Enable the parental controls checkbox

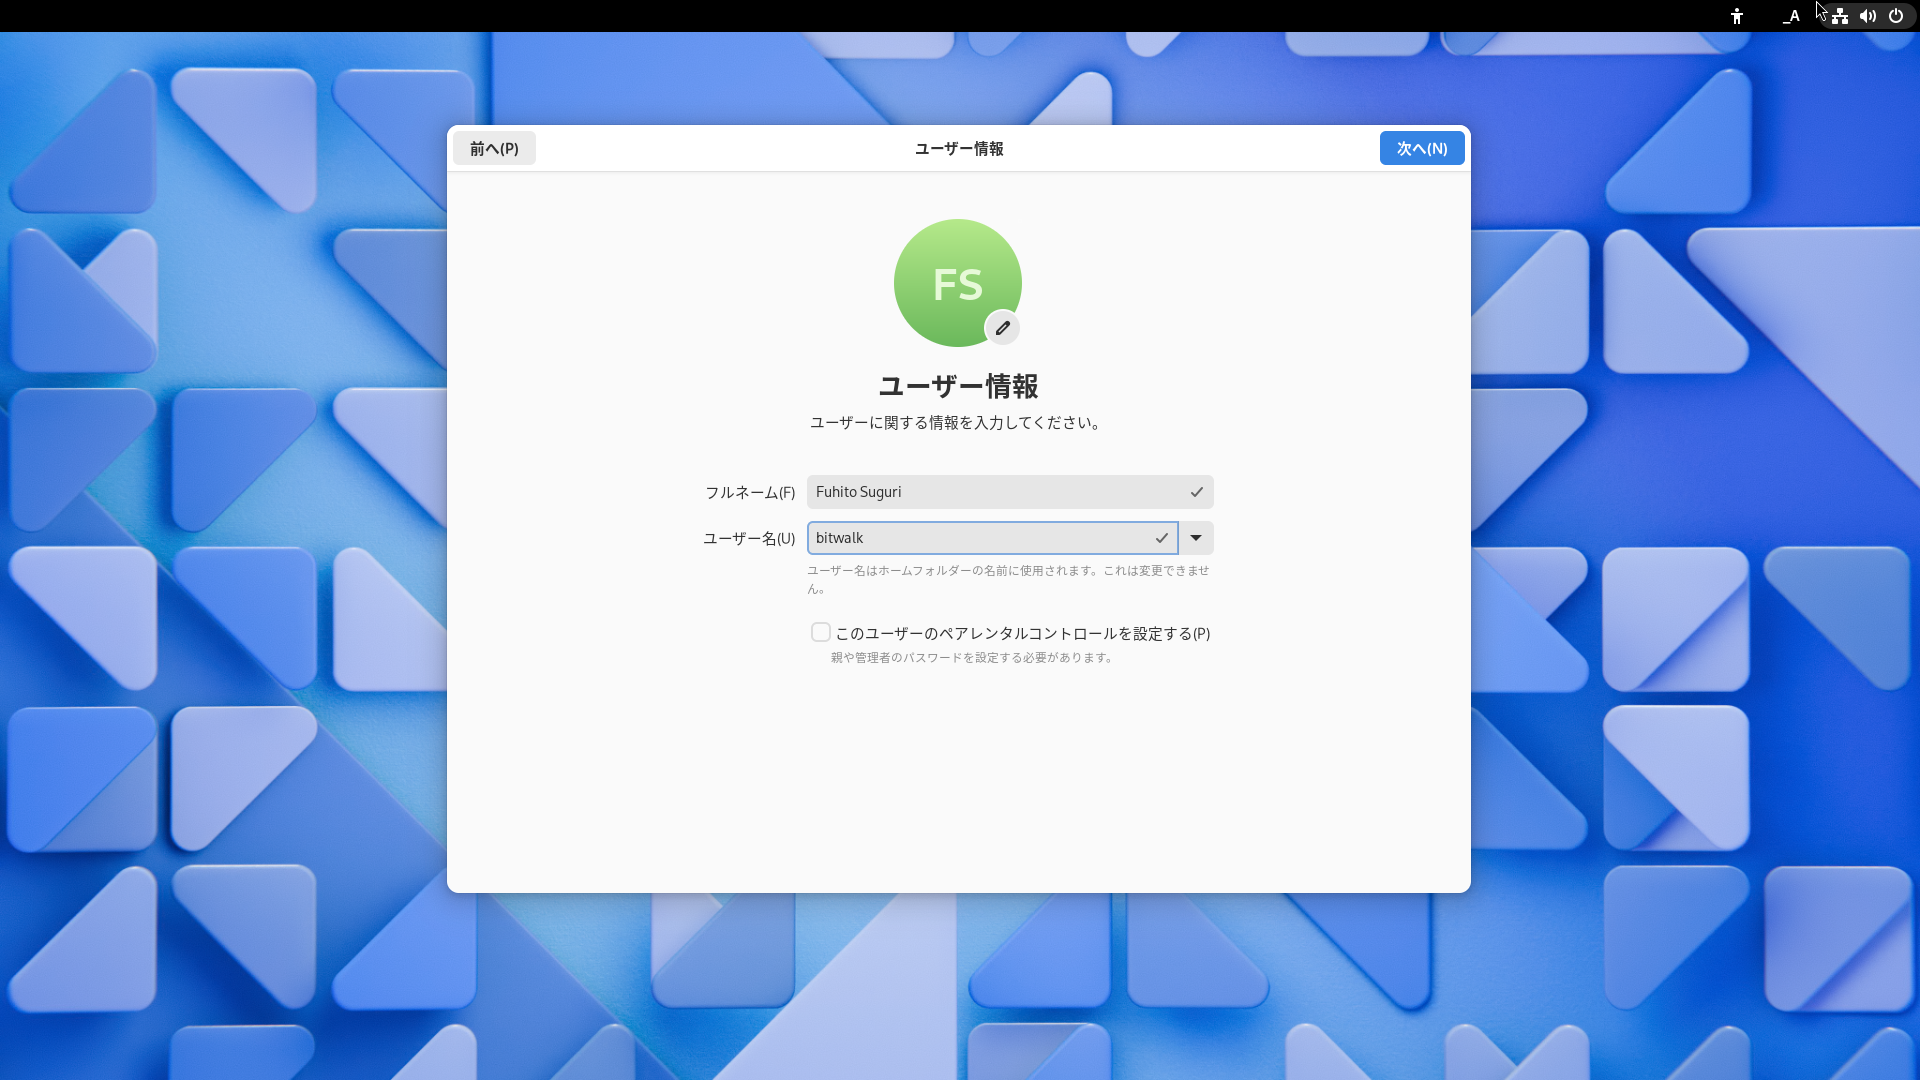click(821, 632)
